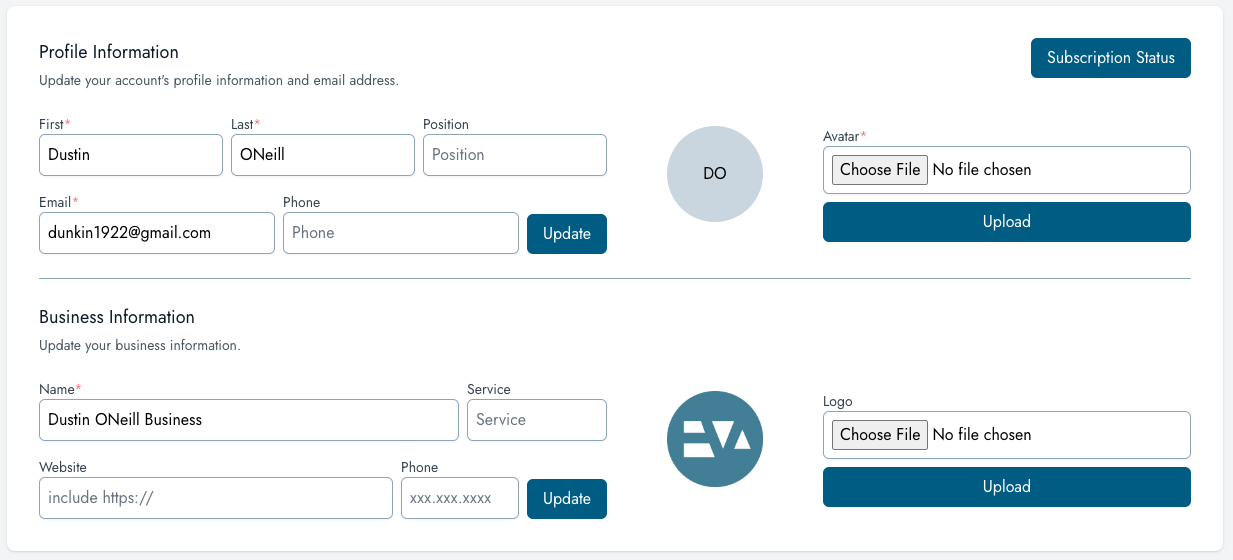Click into the Position field
This screenshot has height=560, width=1233.
click(514, 155)
